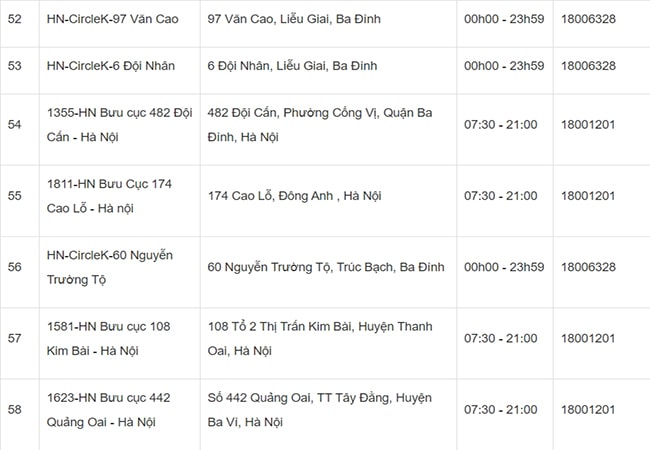The height and width of the screenshot is (450, 650).
Task: Select HN-CircleK-60 Nguyễn Trường Tộ name cell
Action: click(110, 267)
